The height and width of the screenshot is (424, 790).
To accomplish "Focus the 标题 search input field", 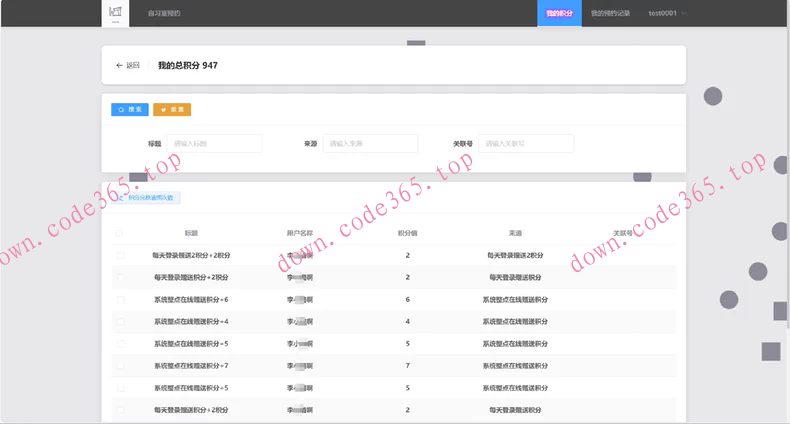I will point(214,144).
